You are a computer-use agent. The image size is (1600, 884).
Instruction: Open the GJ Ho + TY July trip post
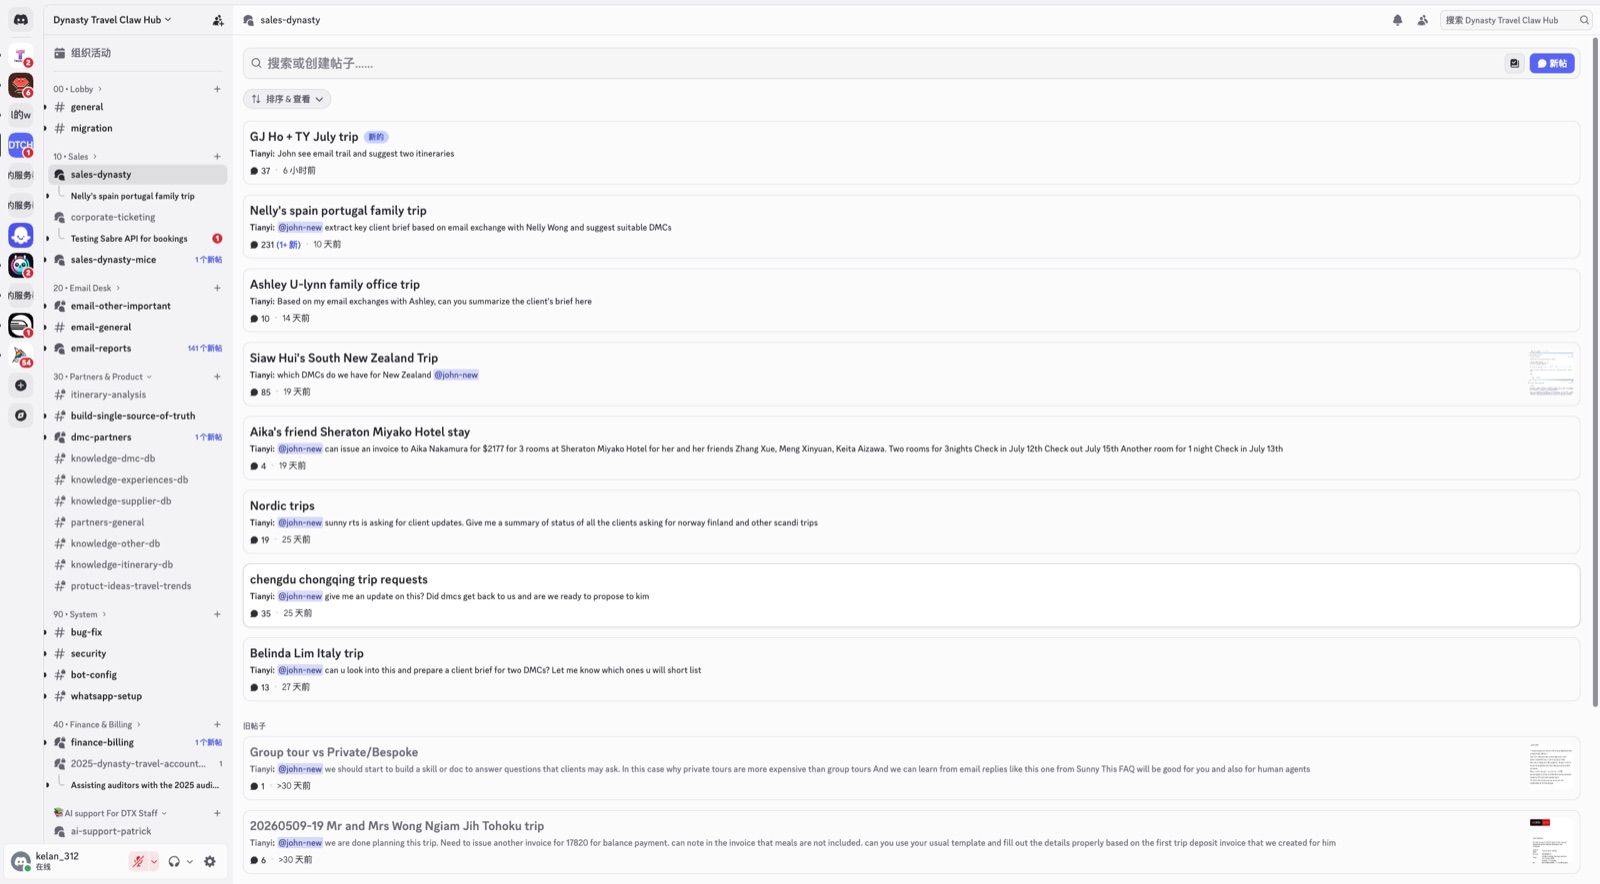point(911,153)
